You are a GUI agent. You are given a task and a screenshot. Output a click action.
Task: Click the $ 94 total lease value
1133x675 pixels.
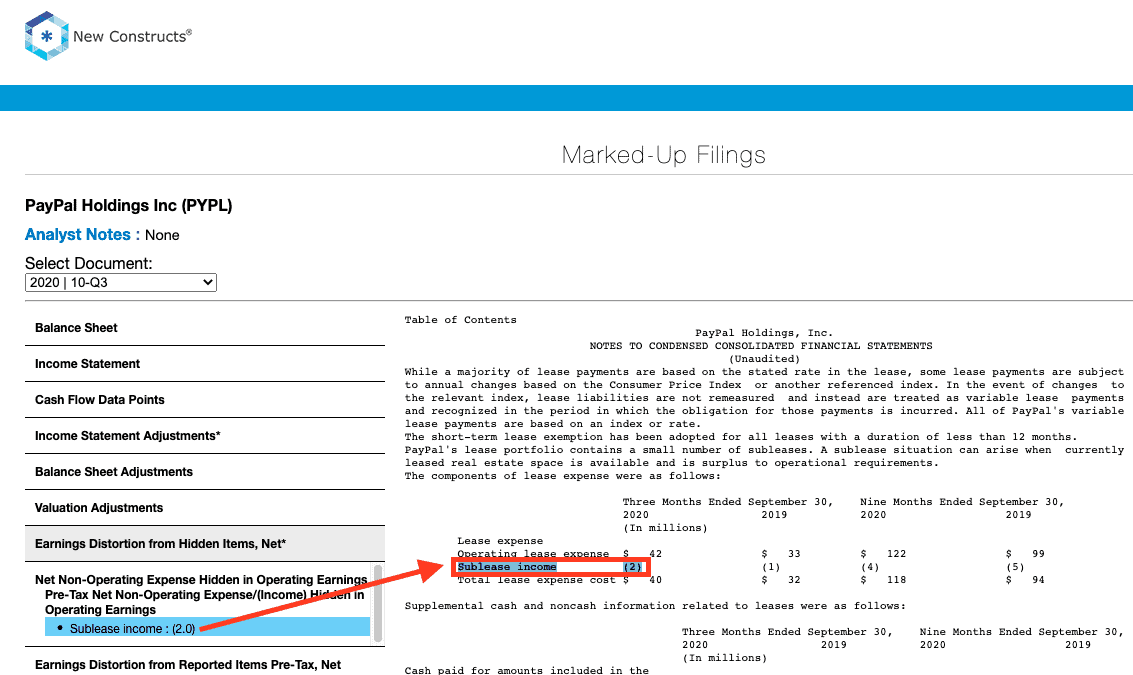tap(1025, 580)
